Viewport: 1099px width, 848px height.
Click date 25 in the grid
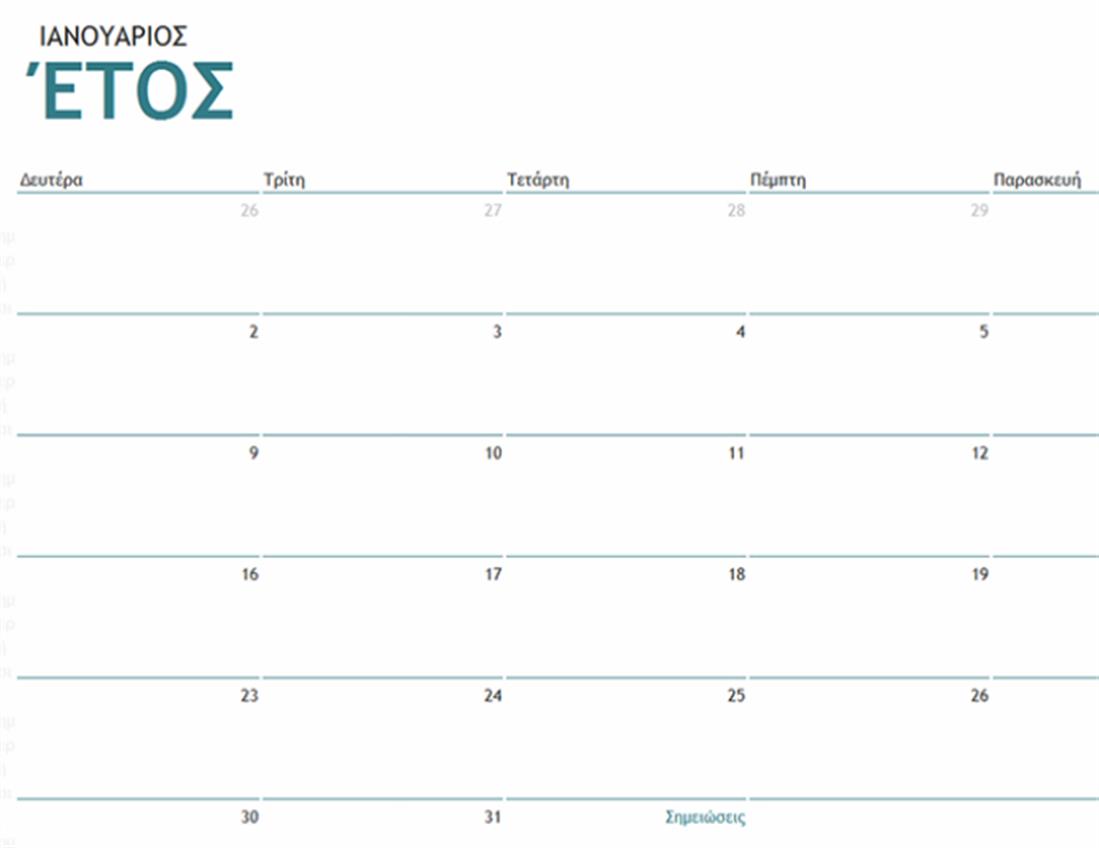coord(736,696)
